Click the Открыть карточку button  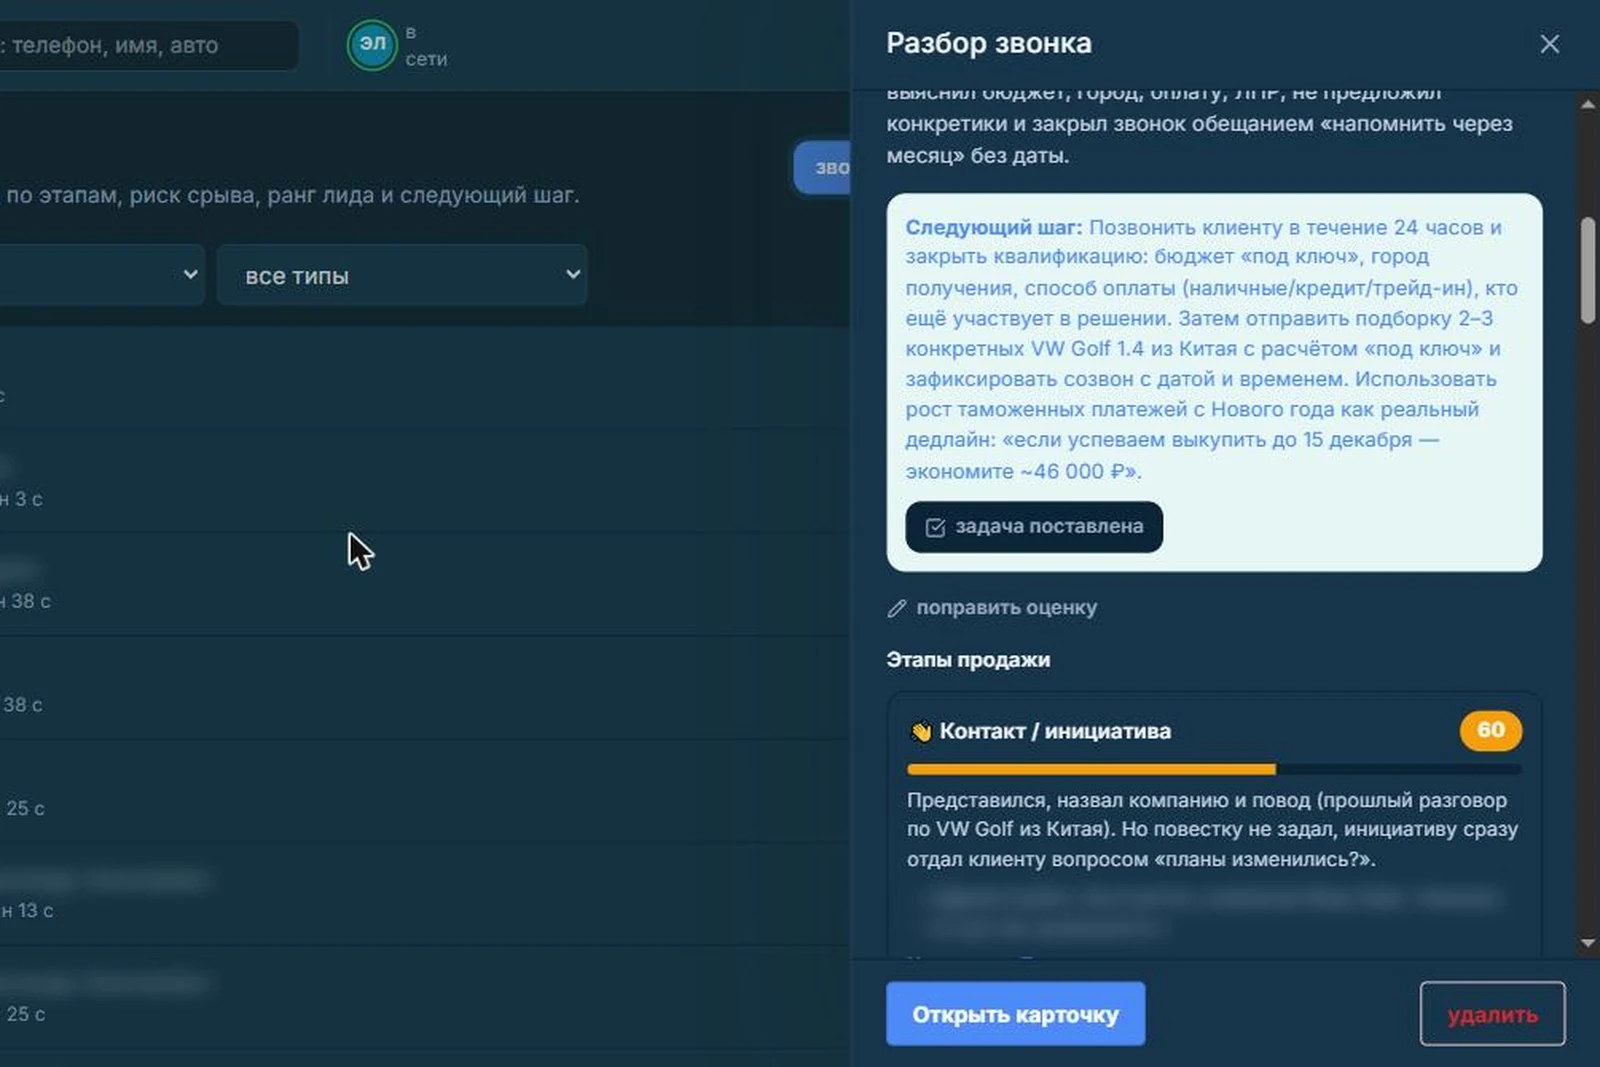tap(1015, 1014)
